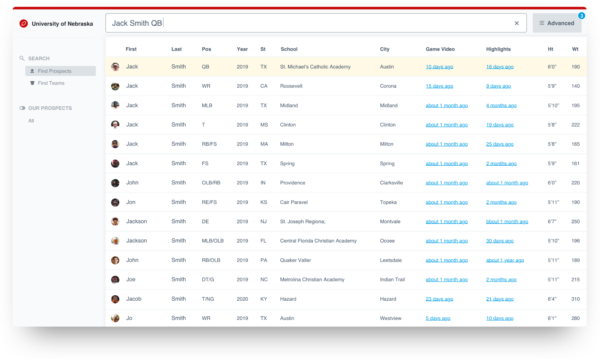
Task: Click the University of Nebraska logo icon
Action: coord(23,24)
